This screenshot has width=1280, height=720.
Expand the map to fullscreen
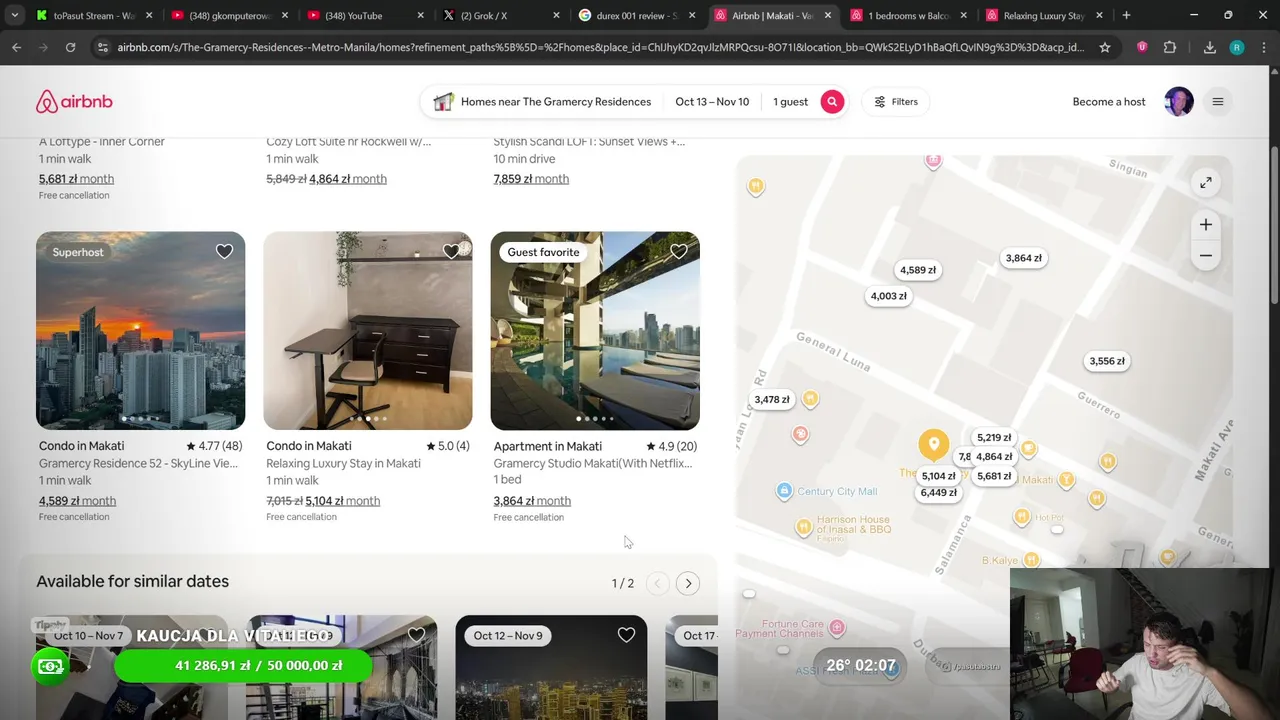pos(1206,183)
